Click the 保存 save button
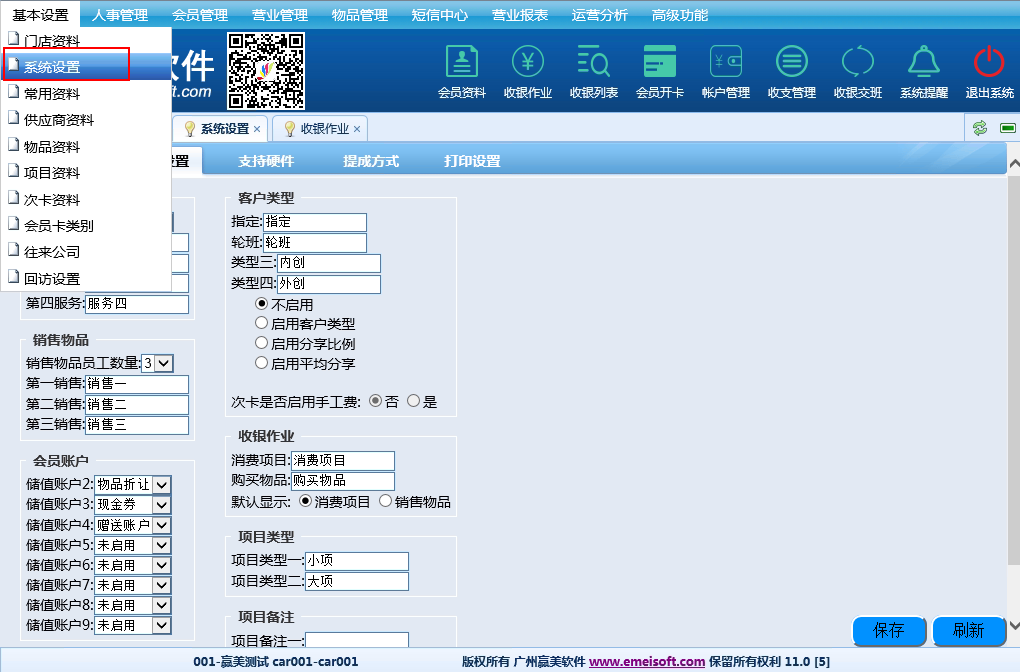Screen dimensions: 1020x672 tap(889, 631)
